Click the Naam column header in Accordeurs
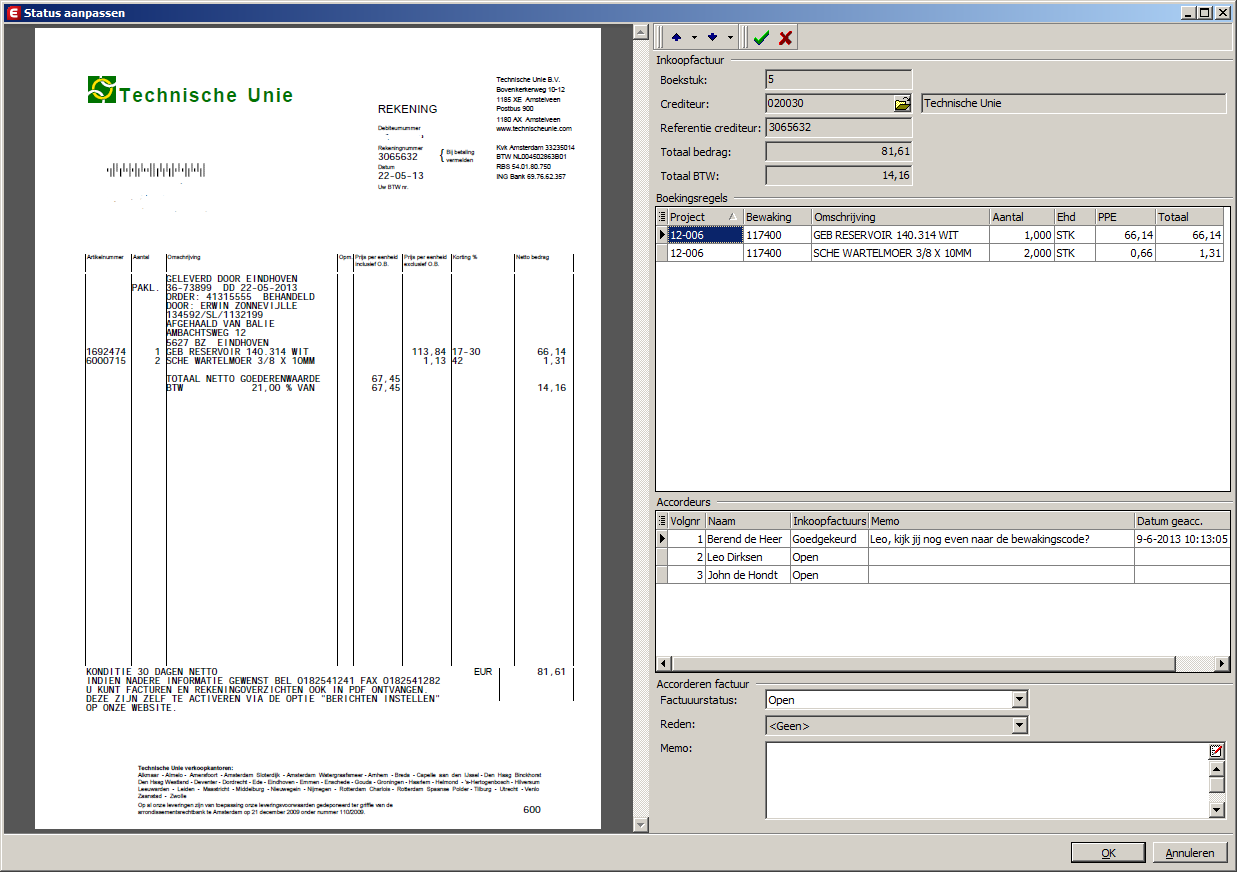1237x872 pixels. [747, 521]
